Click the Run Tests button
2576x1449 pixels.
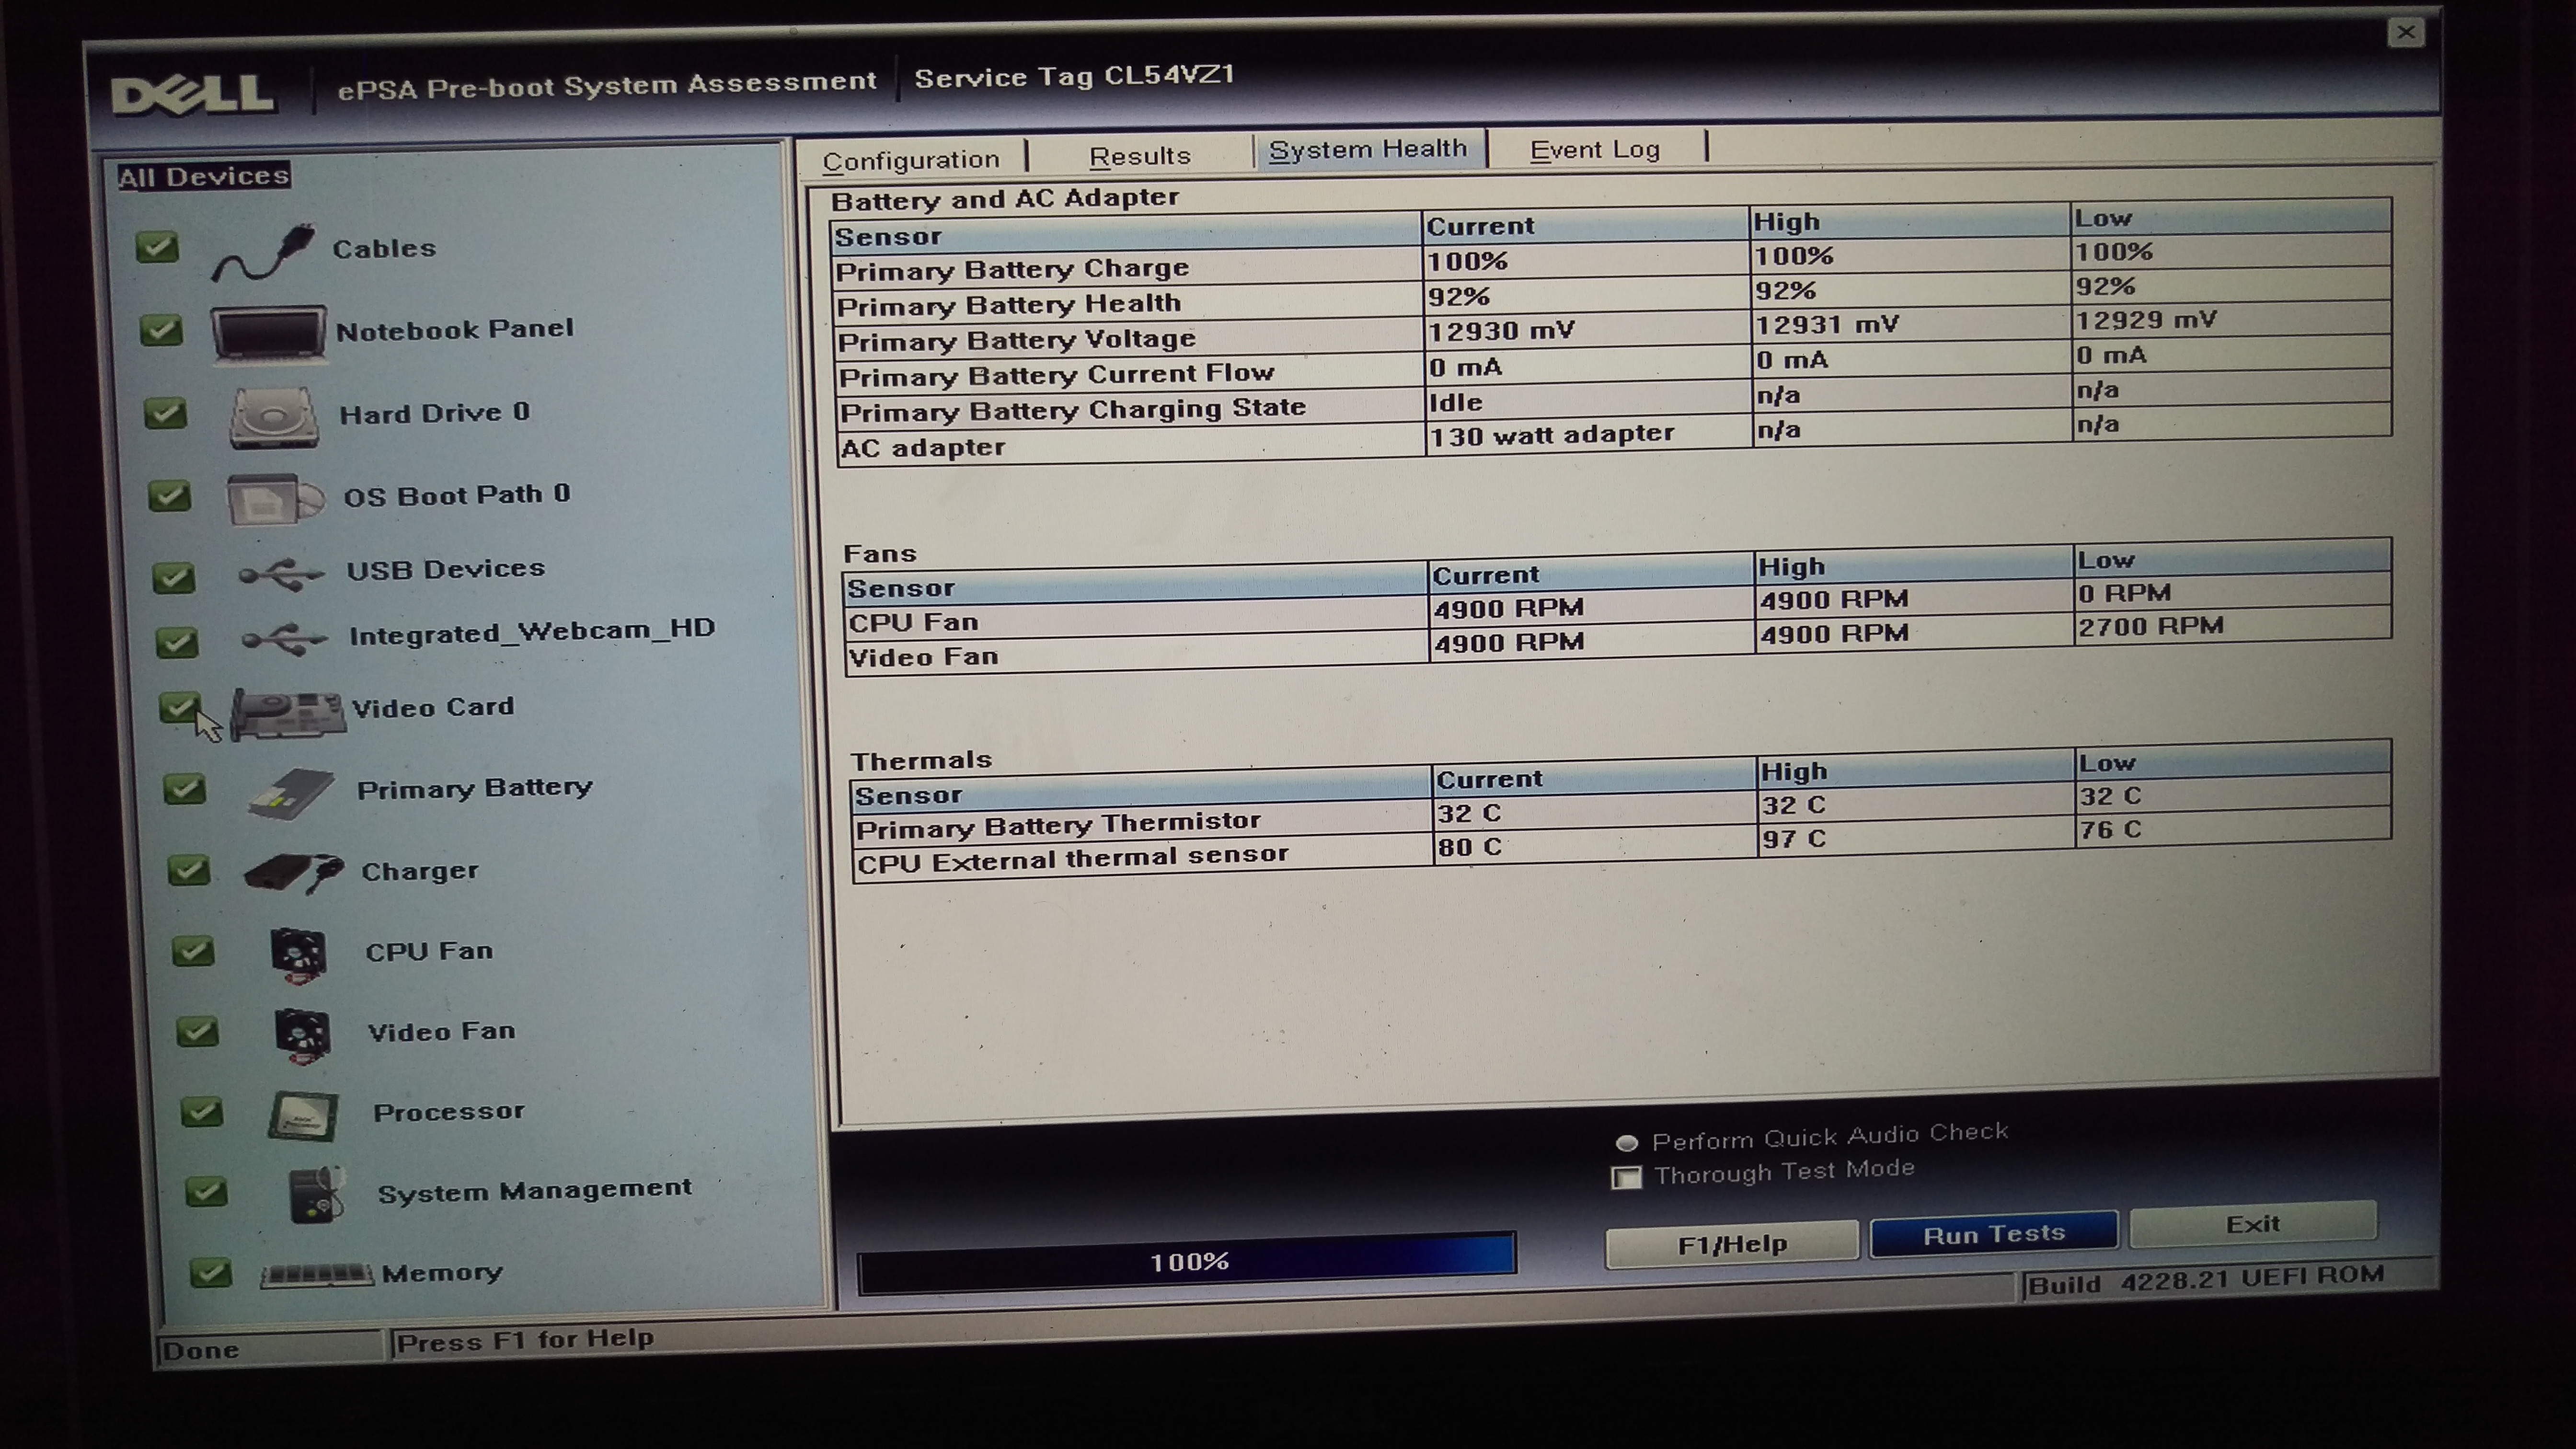point(1994,1234)
